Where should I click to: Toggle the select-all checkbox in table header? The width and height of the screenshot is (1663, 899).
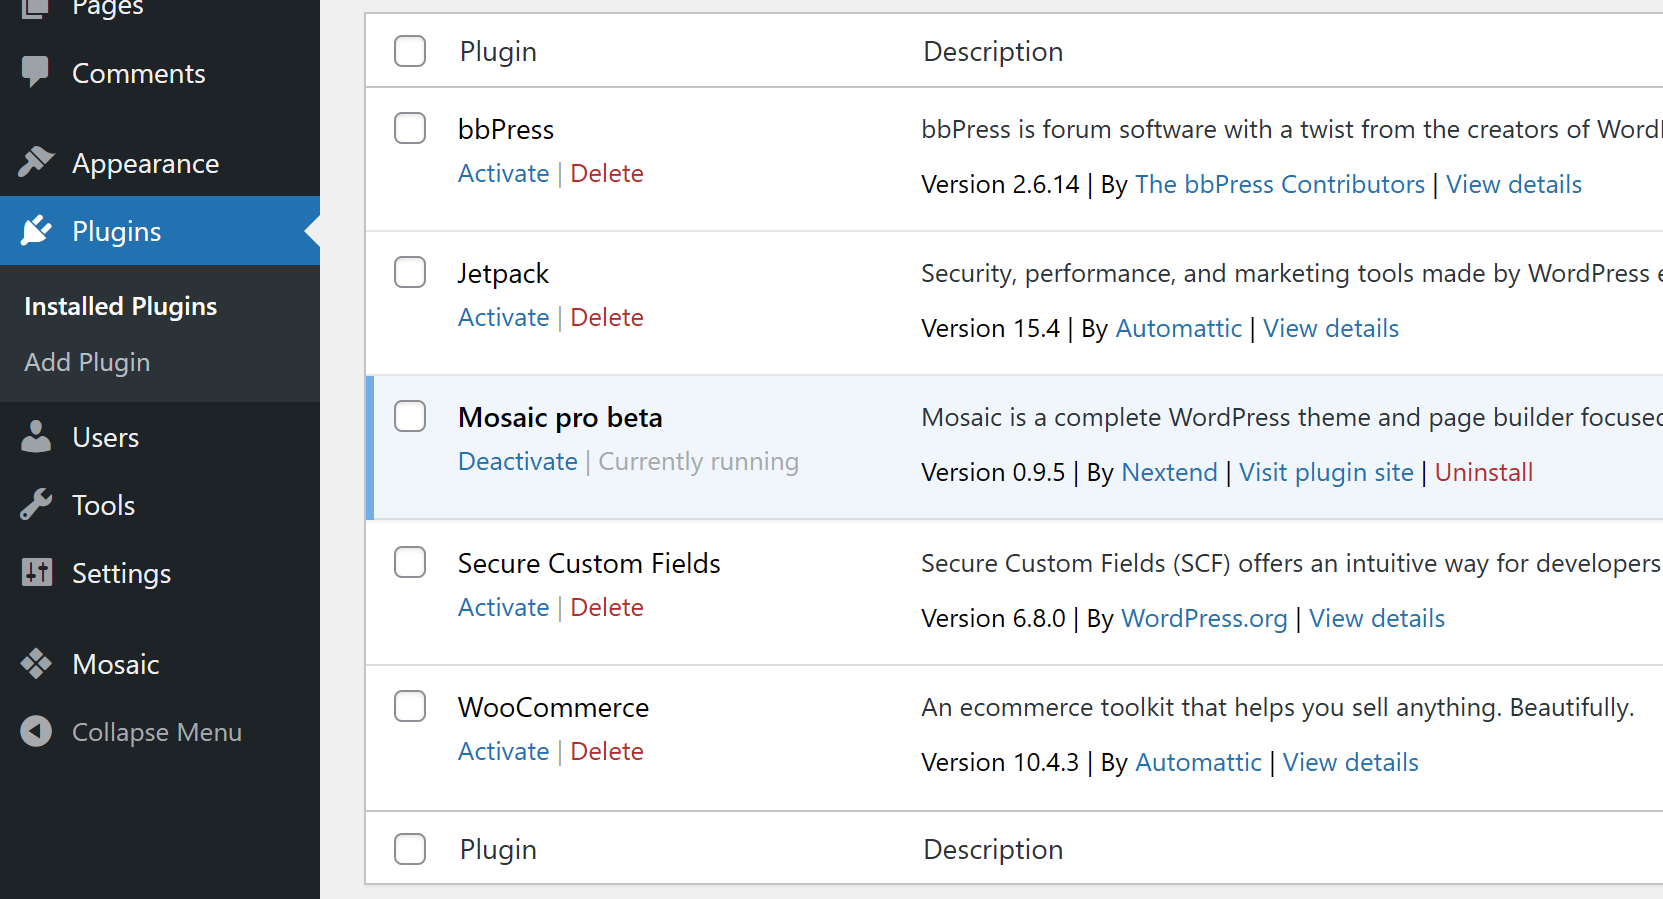click(410, 51)
